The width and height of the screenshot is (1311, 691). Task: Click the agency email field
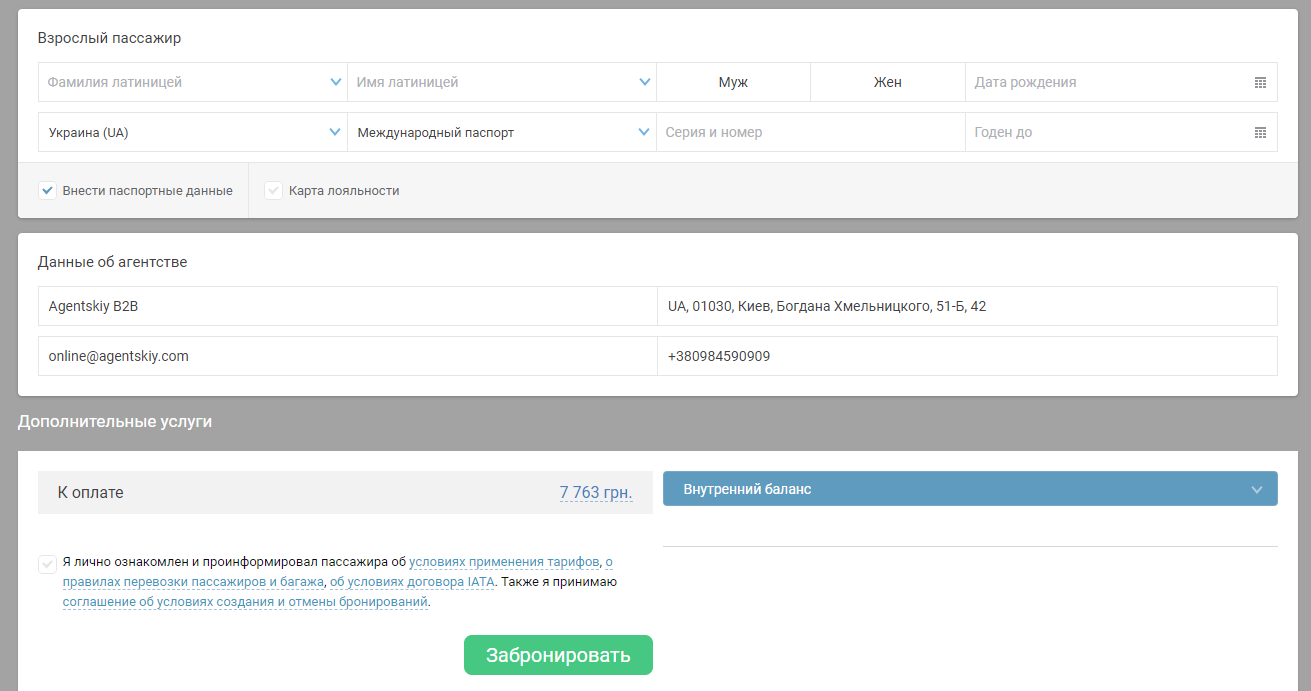[x=347, y=356]
